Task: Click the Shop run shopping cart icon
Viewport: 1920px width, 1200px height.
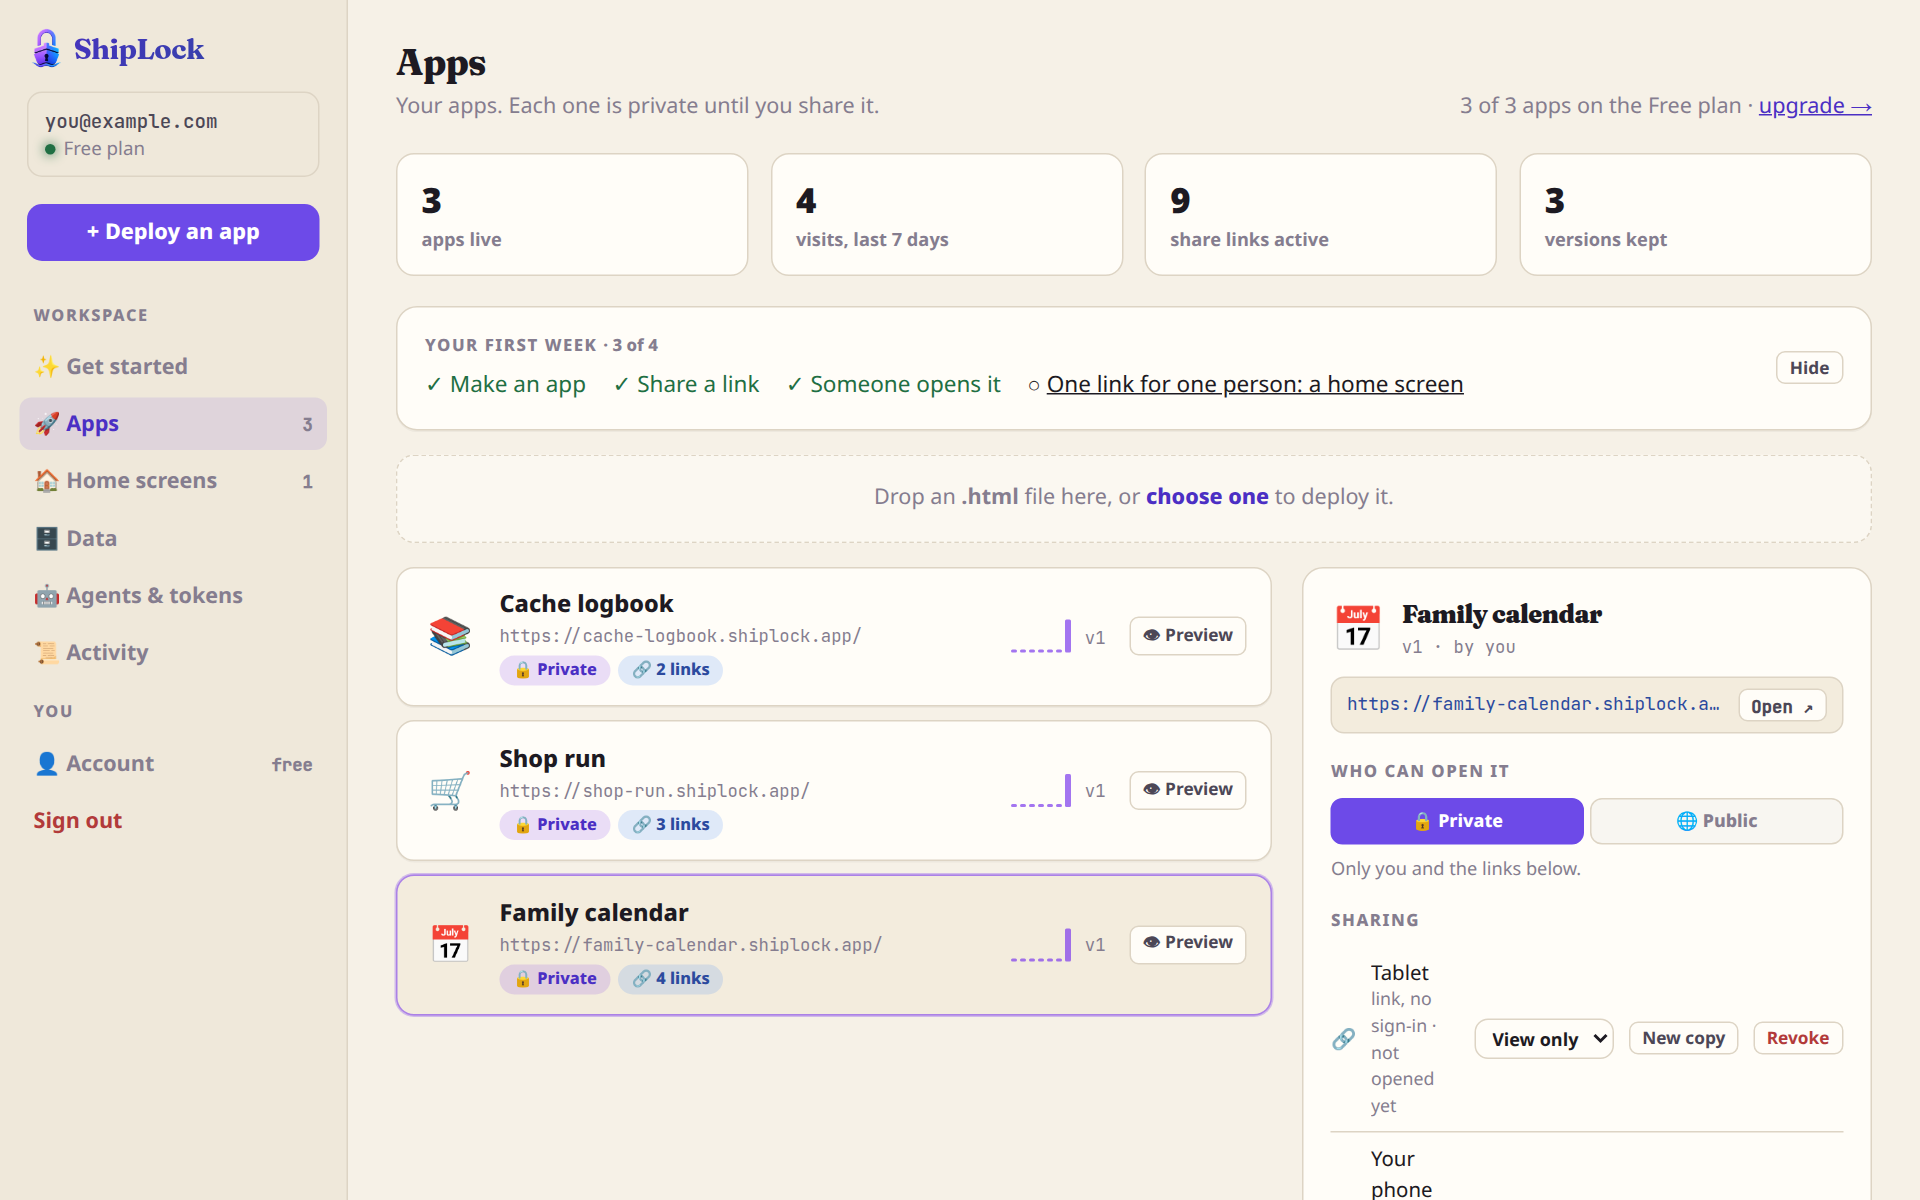Action: tap(450, 791)
